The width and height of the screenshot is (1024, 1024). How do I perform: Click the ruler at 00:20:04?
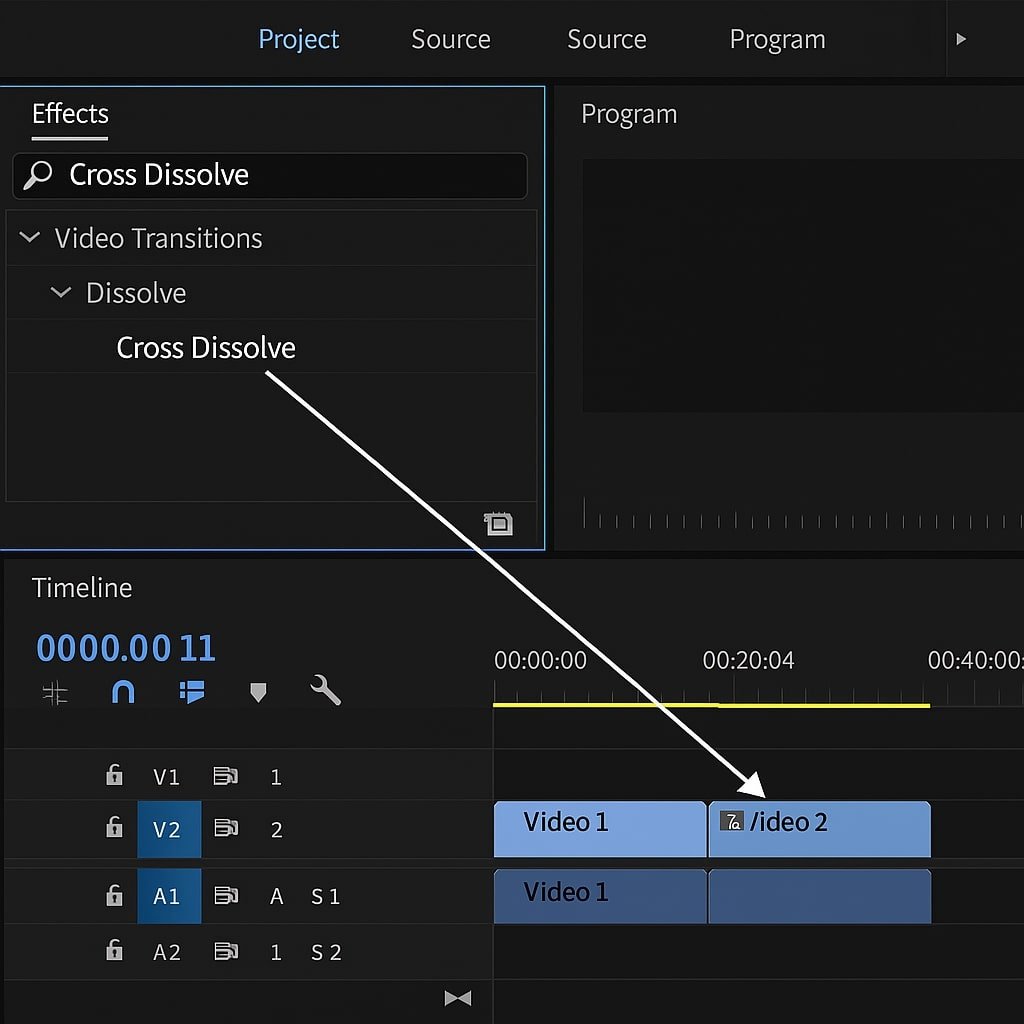coord(748,660)
